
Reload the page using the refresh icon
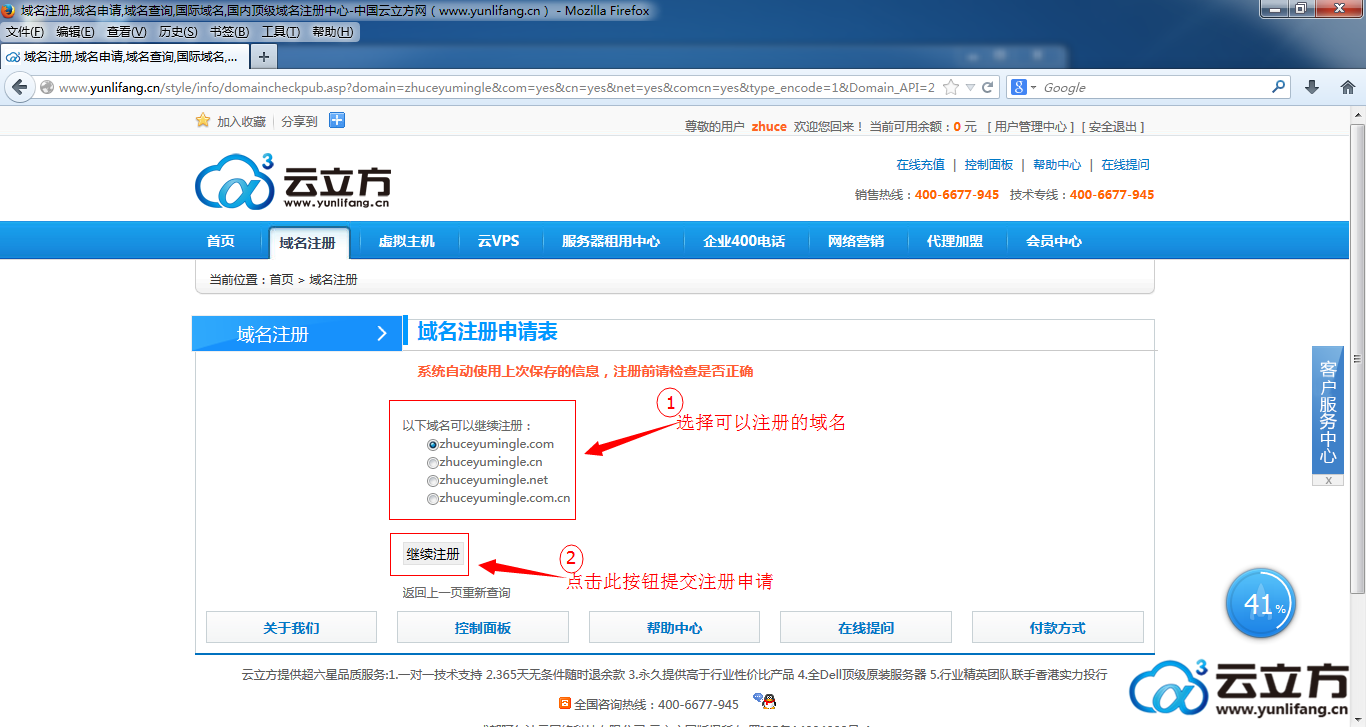987,88
